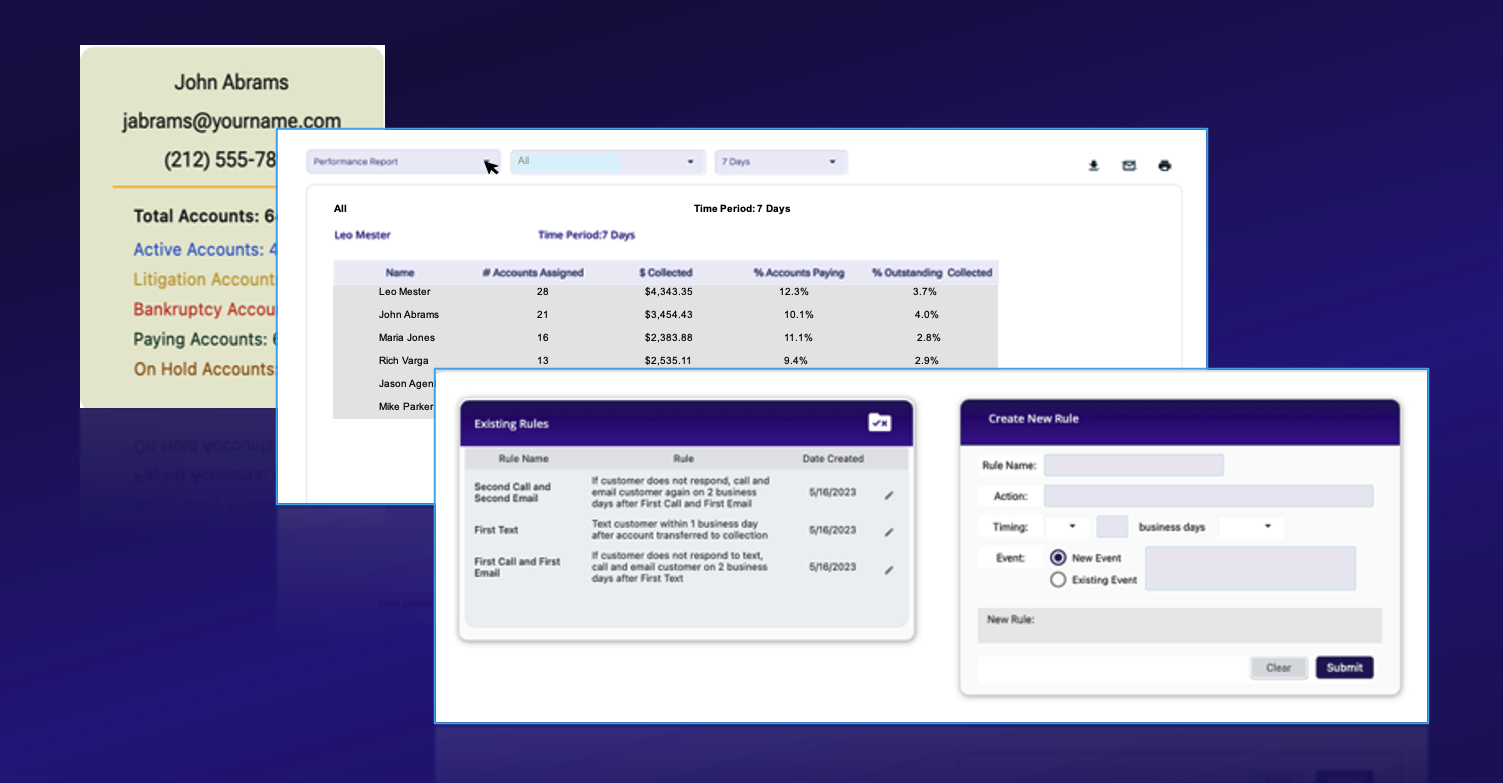Click the 5/16/2023 date of First Text rule
Image resolution: width=1503 pixels, height=783 pixels.
[833, 530]
